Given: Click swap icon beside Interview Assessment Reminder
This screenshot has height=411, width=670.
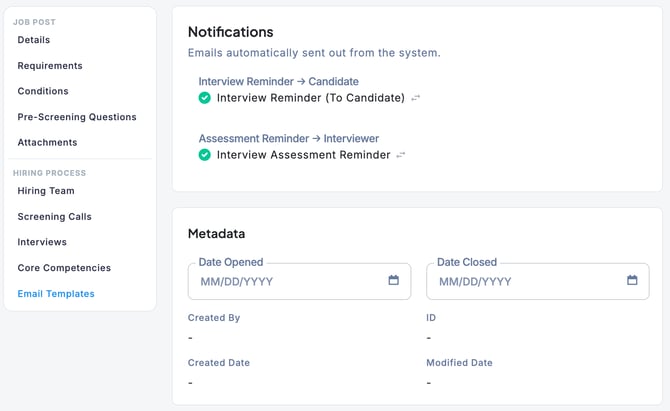Looking at the screenshot, I should [401, 155].
